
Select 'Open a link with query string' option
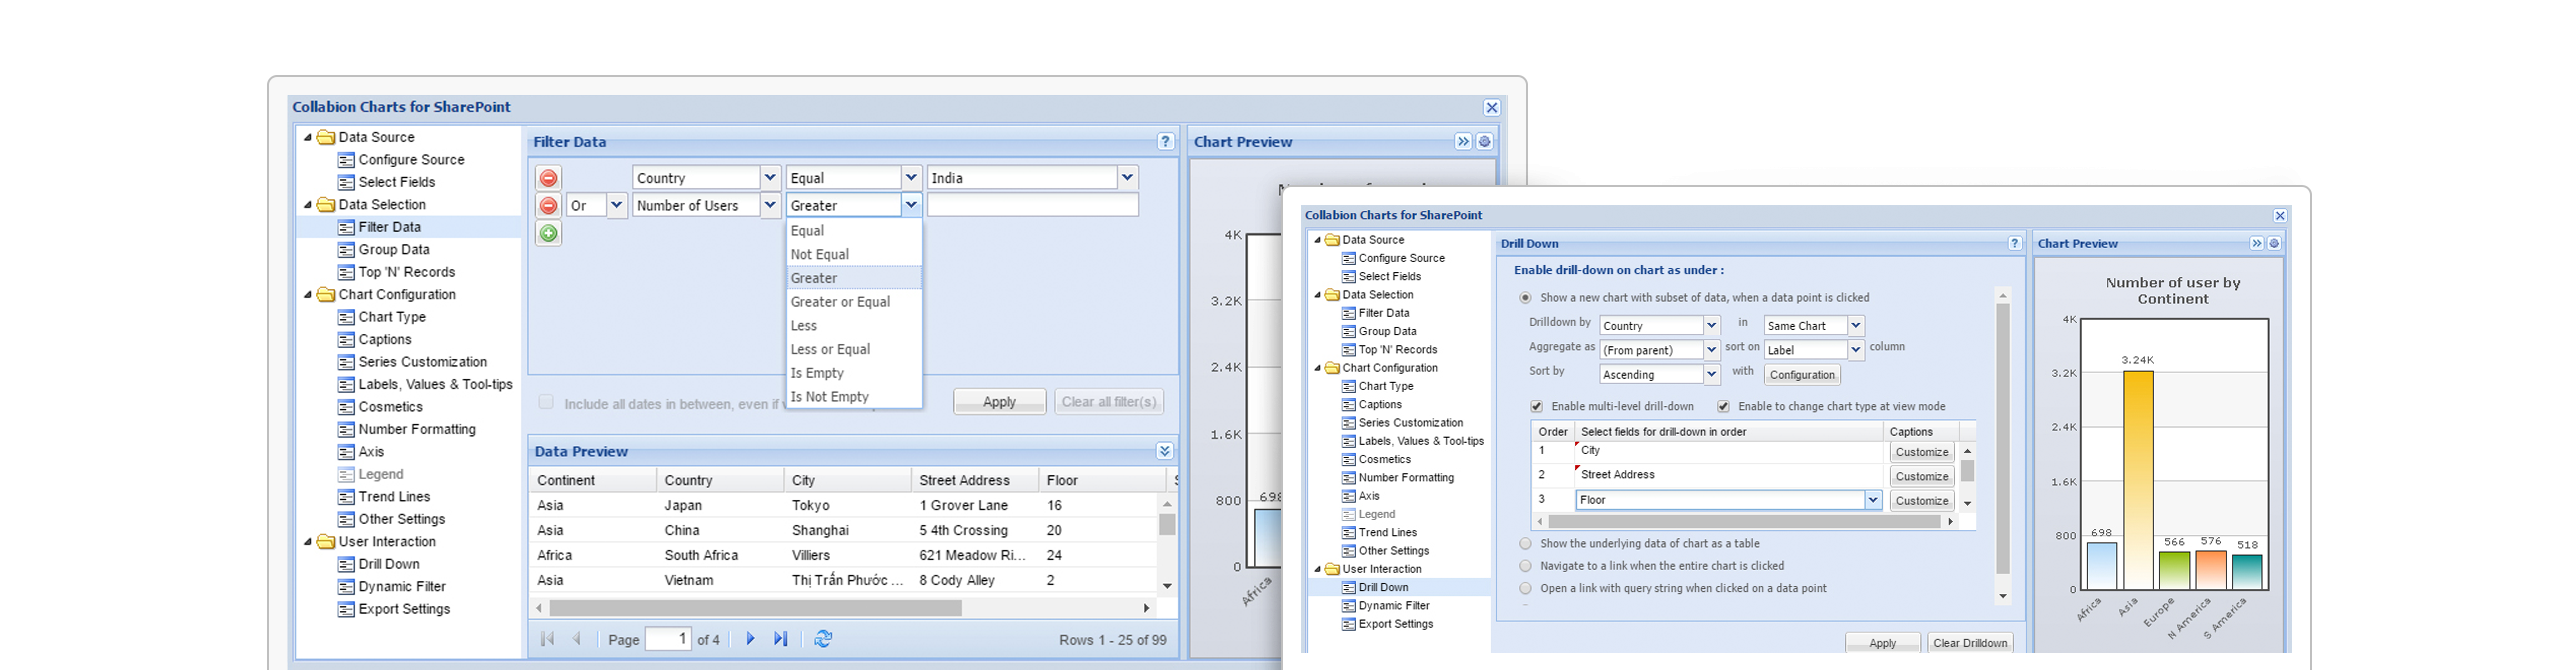1525,589
